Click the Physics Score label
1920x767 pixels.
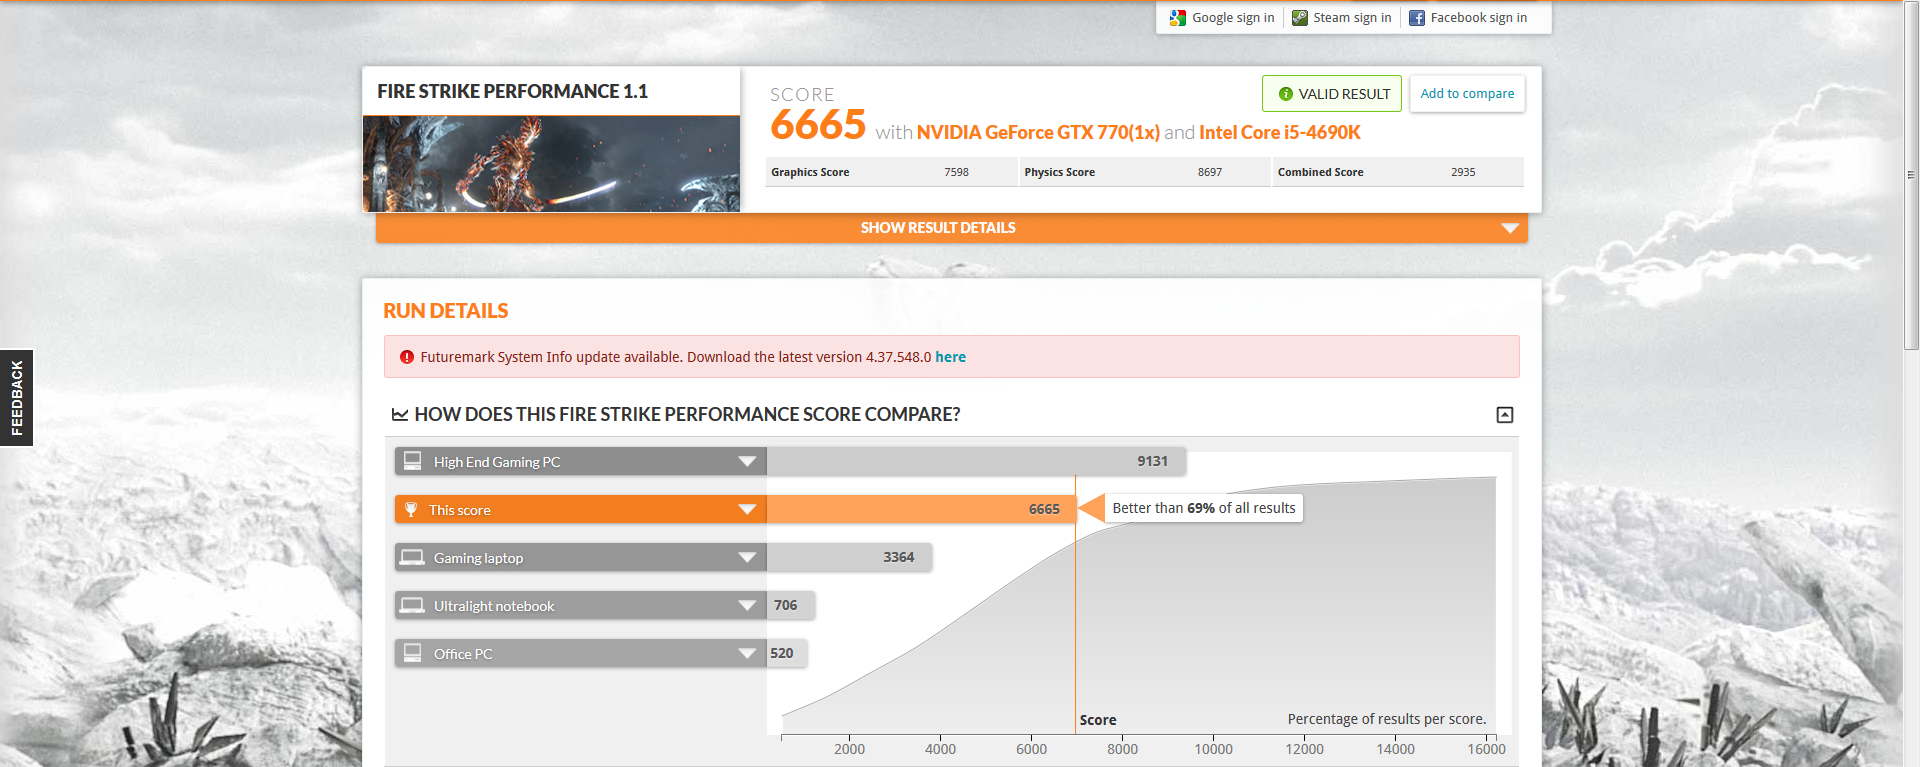(1059, 172)
